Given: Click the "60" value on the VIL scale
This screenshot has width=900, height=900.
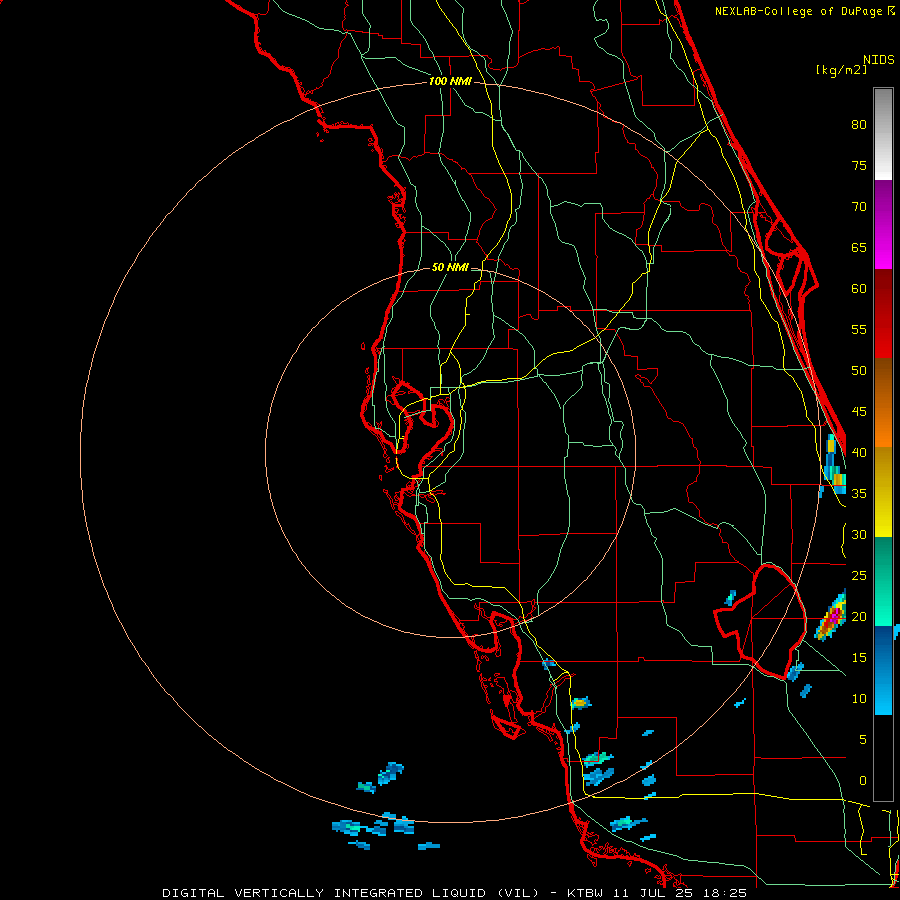Looking at the screenshot, I should click(859, 289).
